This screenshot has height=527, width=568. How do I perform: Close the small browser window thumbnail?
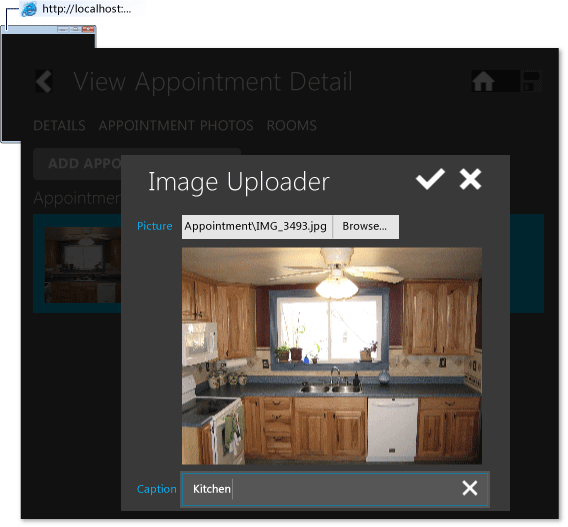coord(88,29)
